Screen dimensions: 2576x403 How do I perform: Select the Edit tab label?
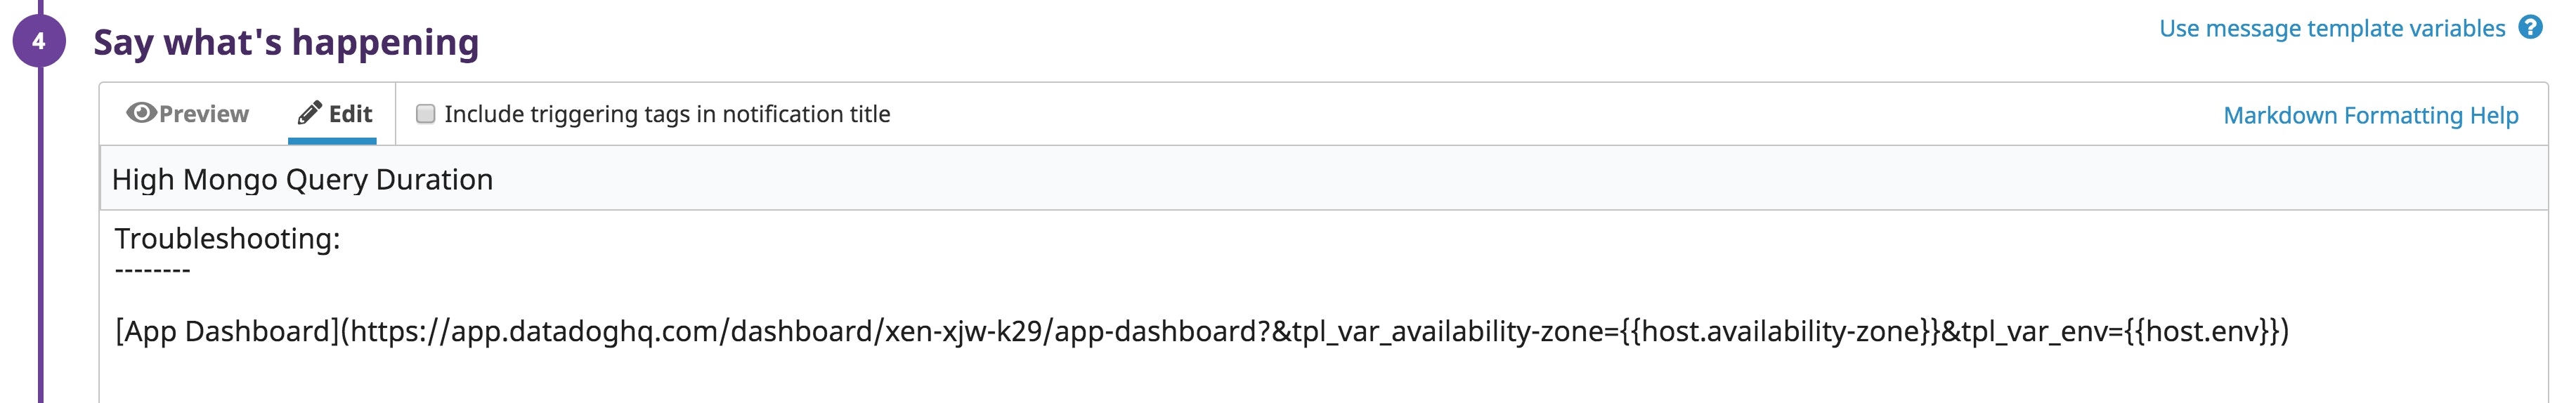pyautogui.click(x=350, y=114)
